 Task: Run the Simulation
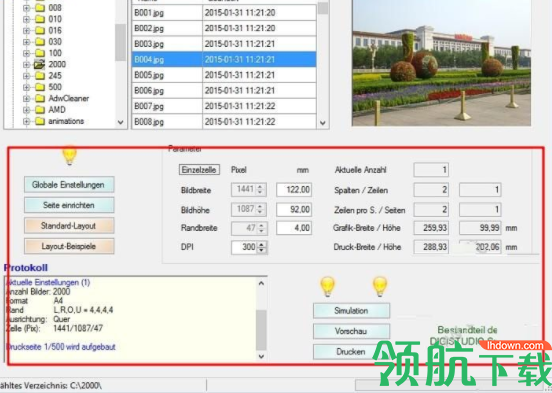click(351, 311)
